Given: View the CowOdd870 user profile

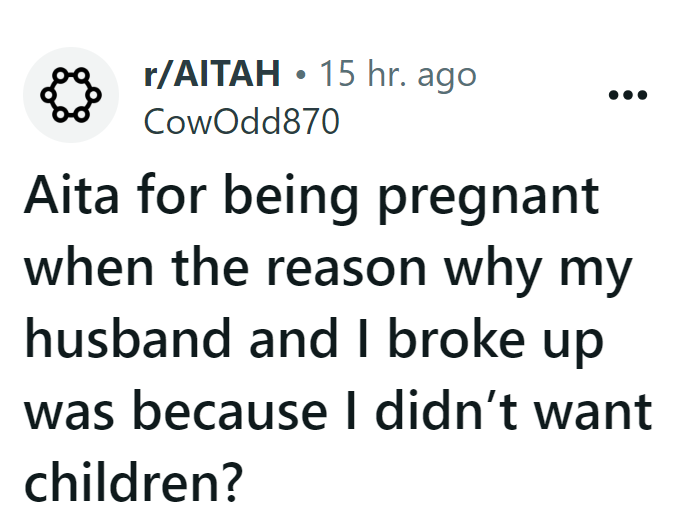Looking at the screenshot, I should point(242,121).
